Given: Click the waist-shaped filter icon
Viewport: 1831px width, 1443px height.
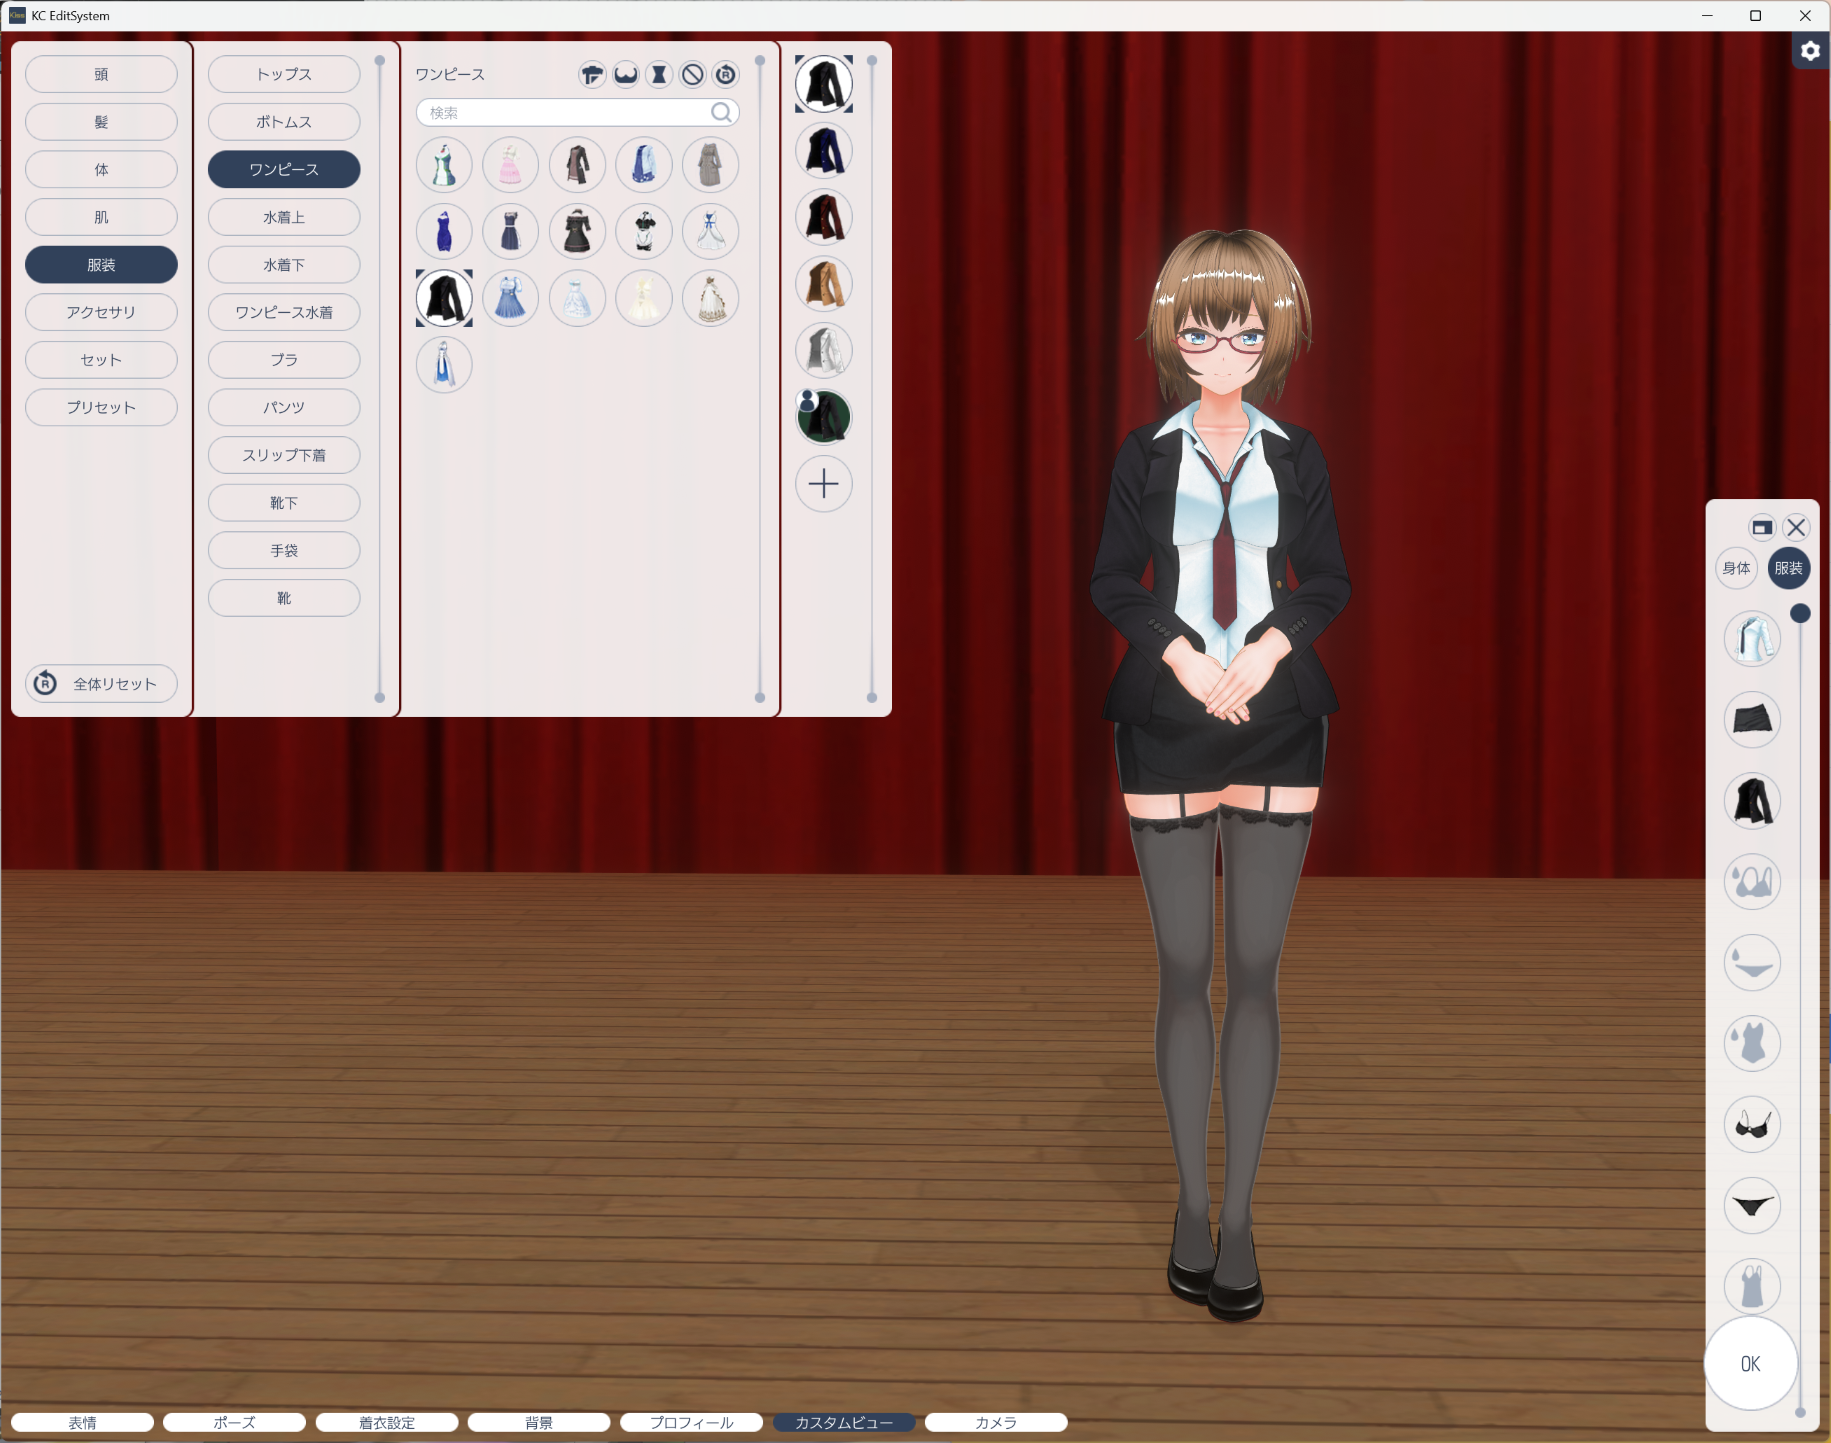Looking at the screenshot, I should tap(659, 74).
